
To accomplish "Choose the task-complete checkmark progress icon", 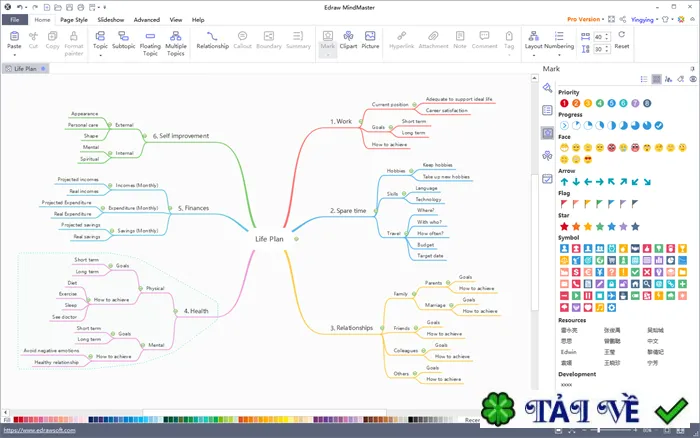I will coord(659,125).
